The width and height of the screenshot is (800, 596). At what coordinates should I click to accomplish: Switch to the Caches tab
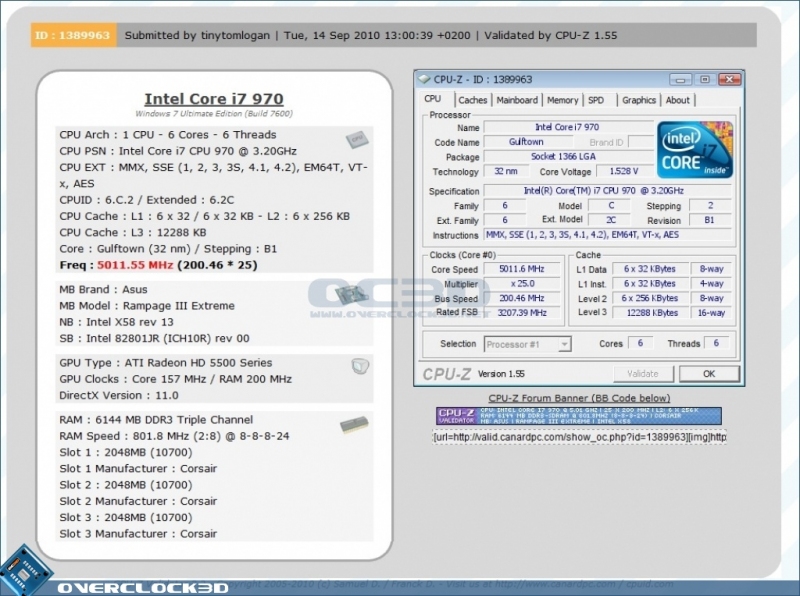[472, 100]
